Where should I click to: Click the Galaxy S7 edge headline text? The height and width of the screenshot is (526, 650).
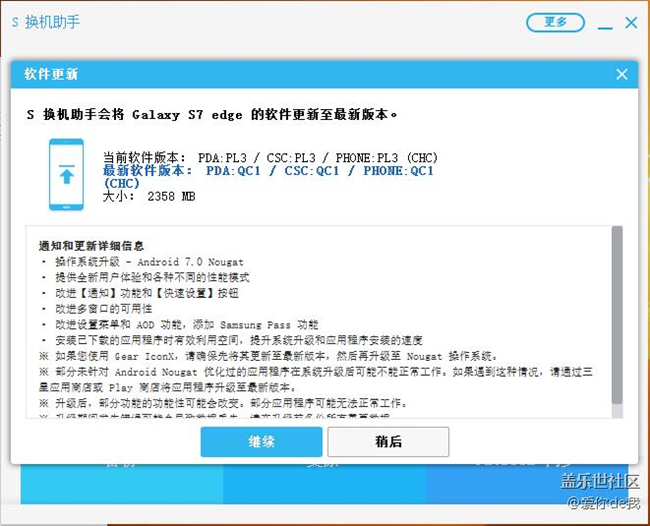[x=212, y=114]
